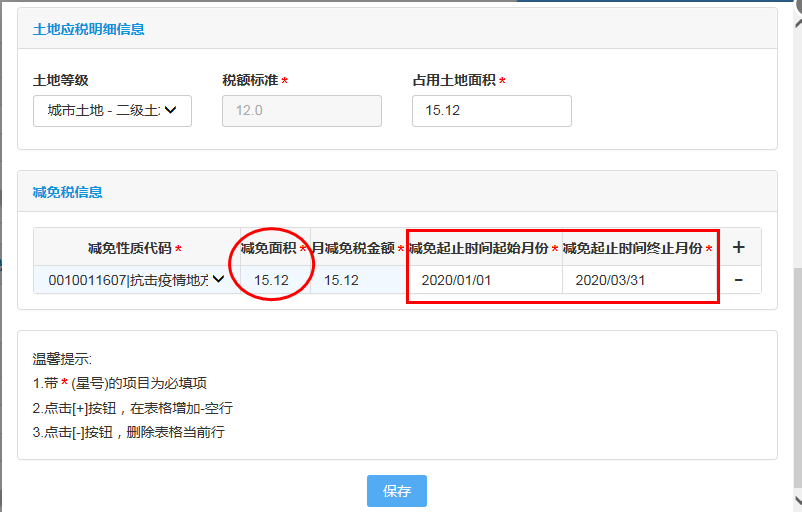Click the 土地应税明细信息 section heading
This screenshot has height=512, width=802.
tap(88, 29)
